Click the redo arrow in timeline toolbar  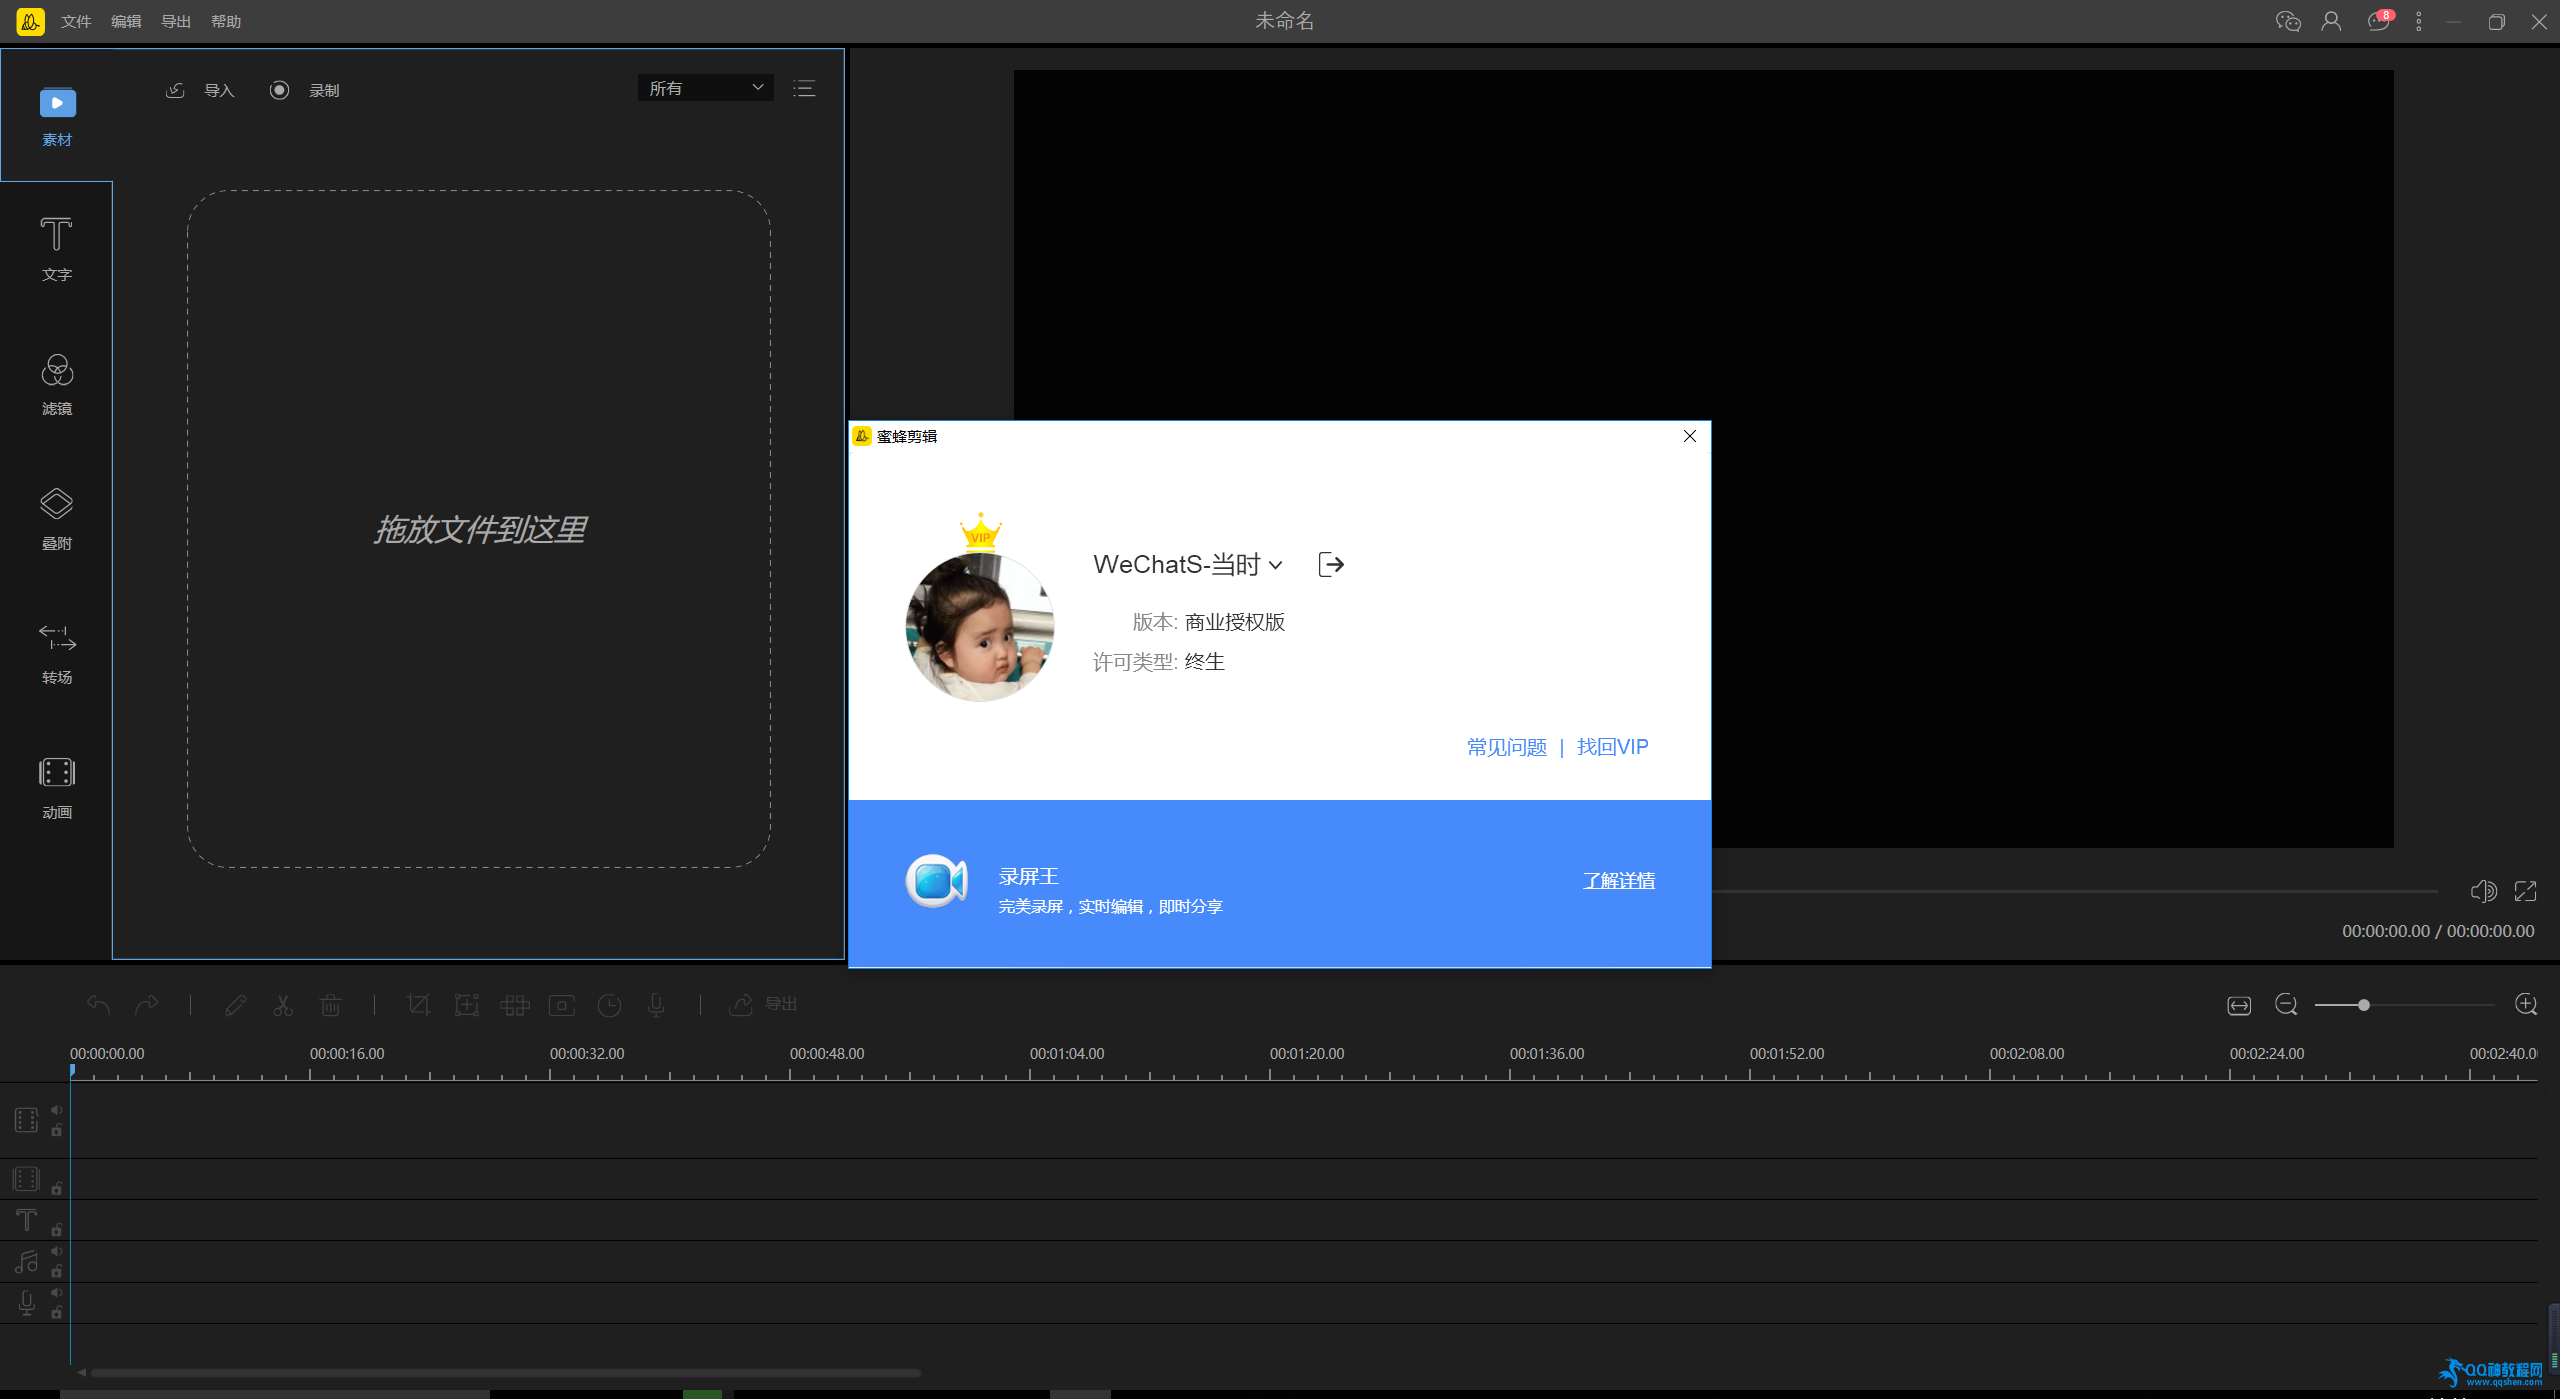(147, 1004)
